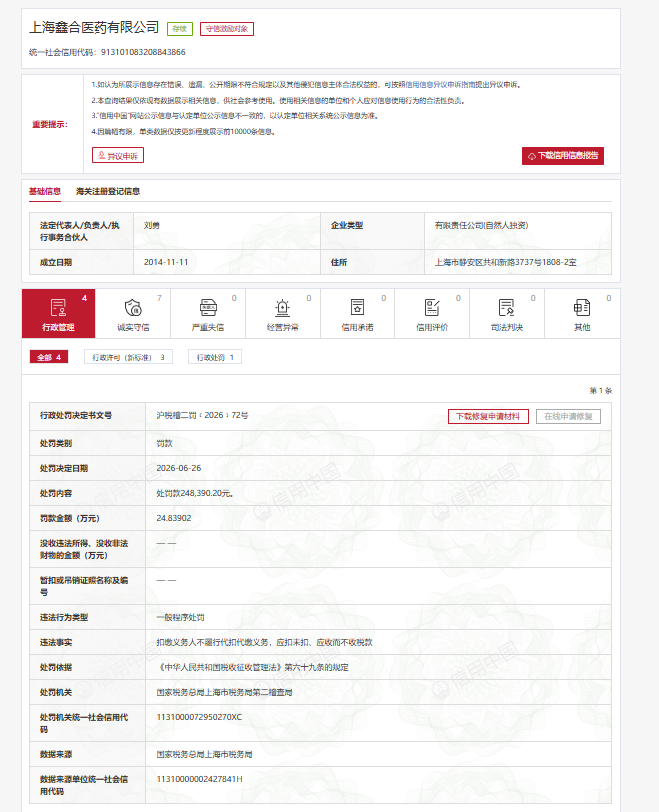Select the credit code 913101083208843866
The width and height of the screenshot is (659, 812).
pyautogui.click(x=143, y=52)
